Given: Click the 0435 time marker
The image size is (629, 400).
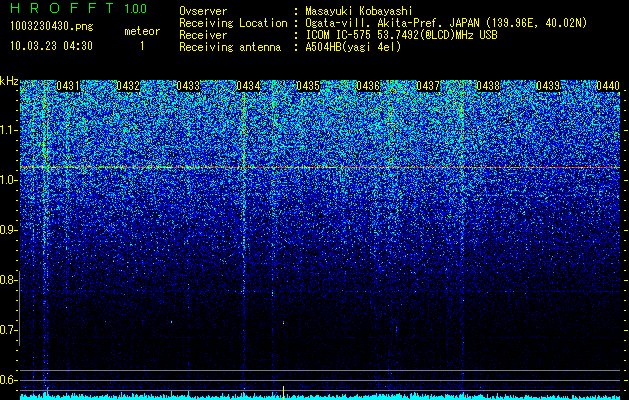Looking at the screenshot, I should click(x=308, y=86).
